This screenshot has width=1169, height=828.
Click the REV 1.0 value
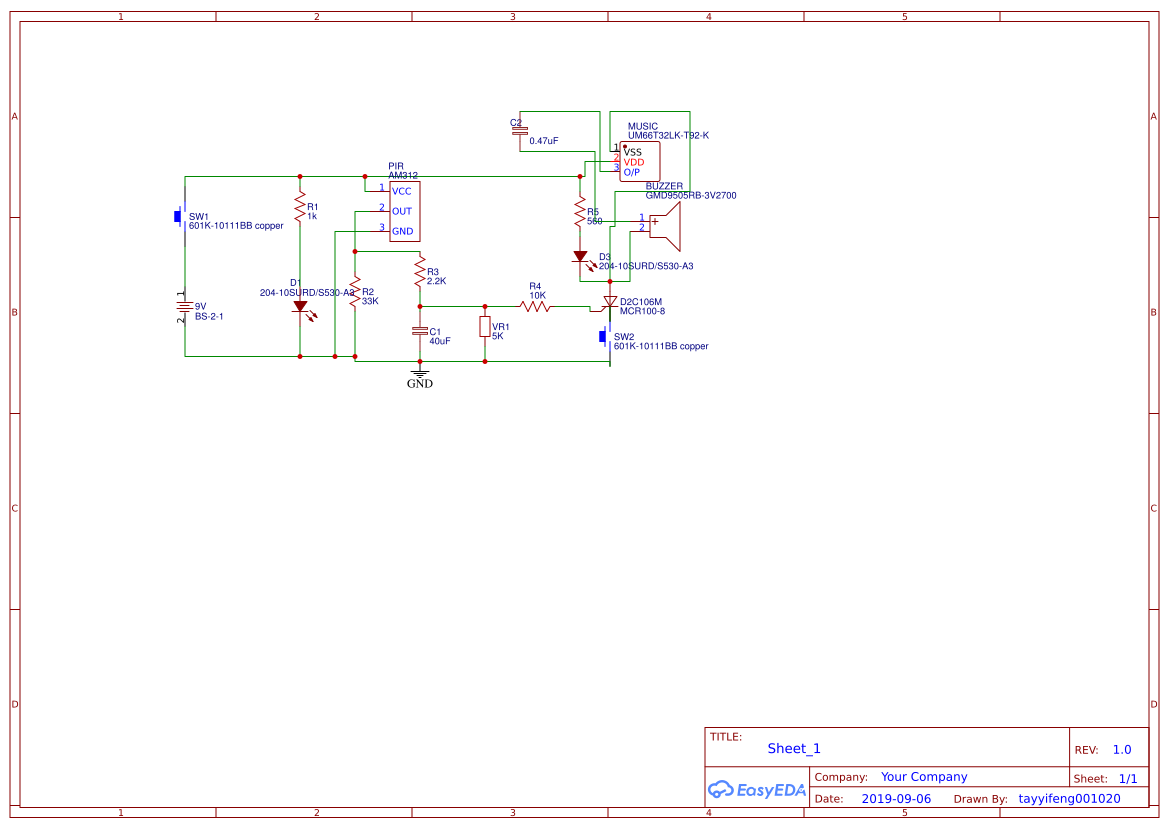1121,749
